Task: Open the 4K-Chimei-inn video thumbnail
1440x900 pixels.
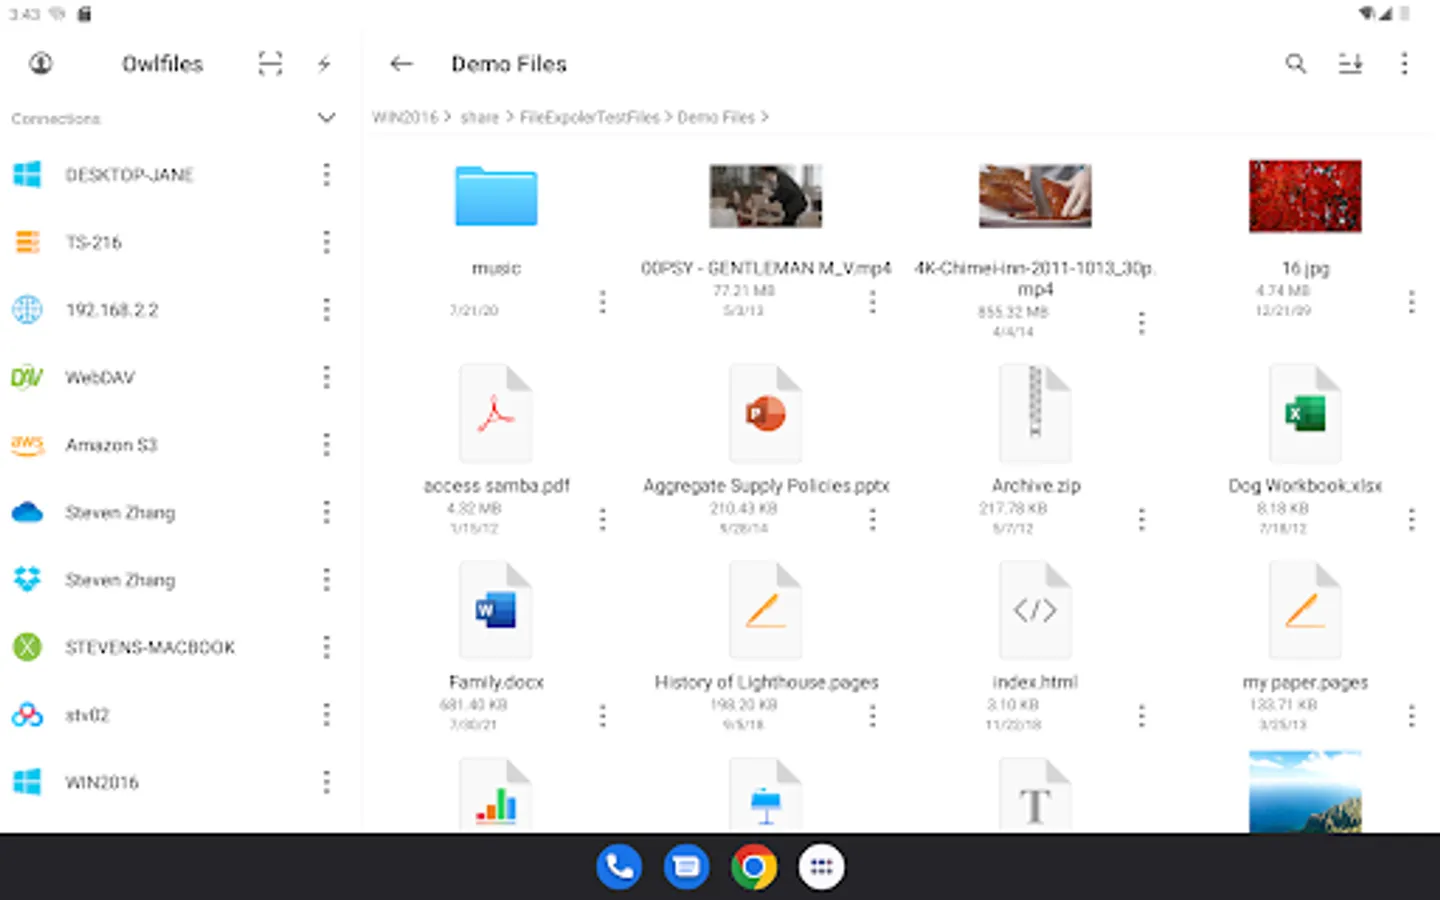Action: [1035, 196]
